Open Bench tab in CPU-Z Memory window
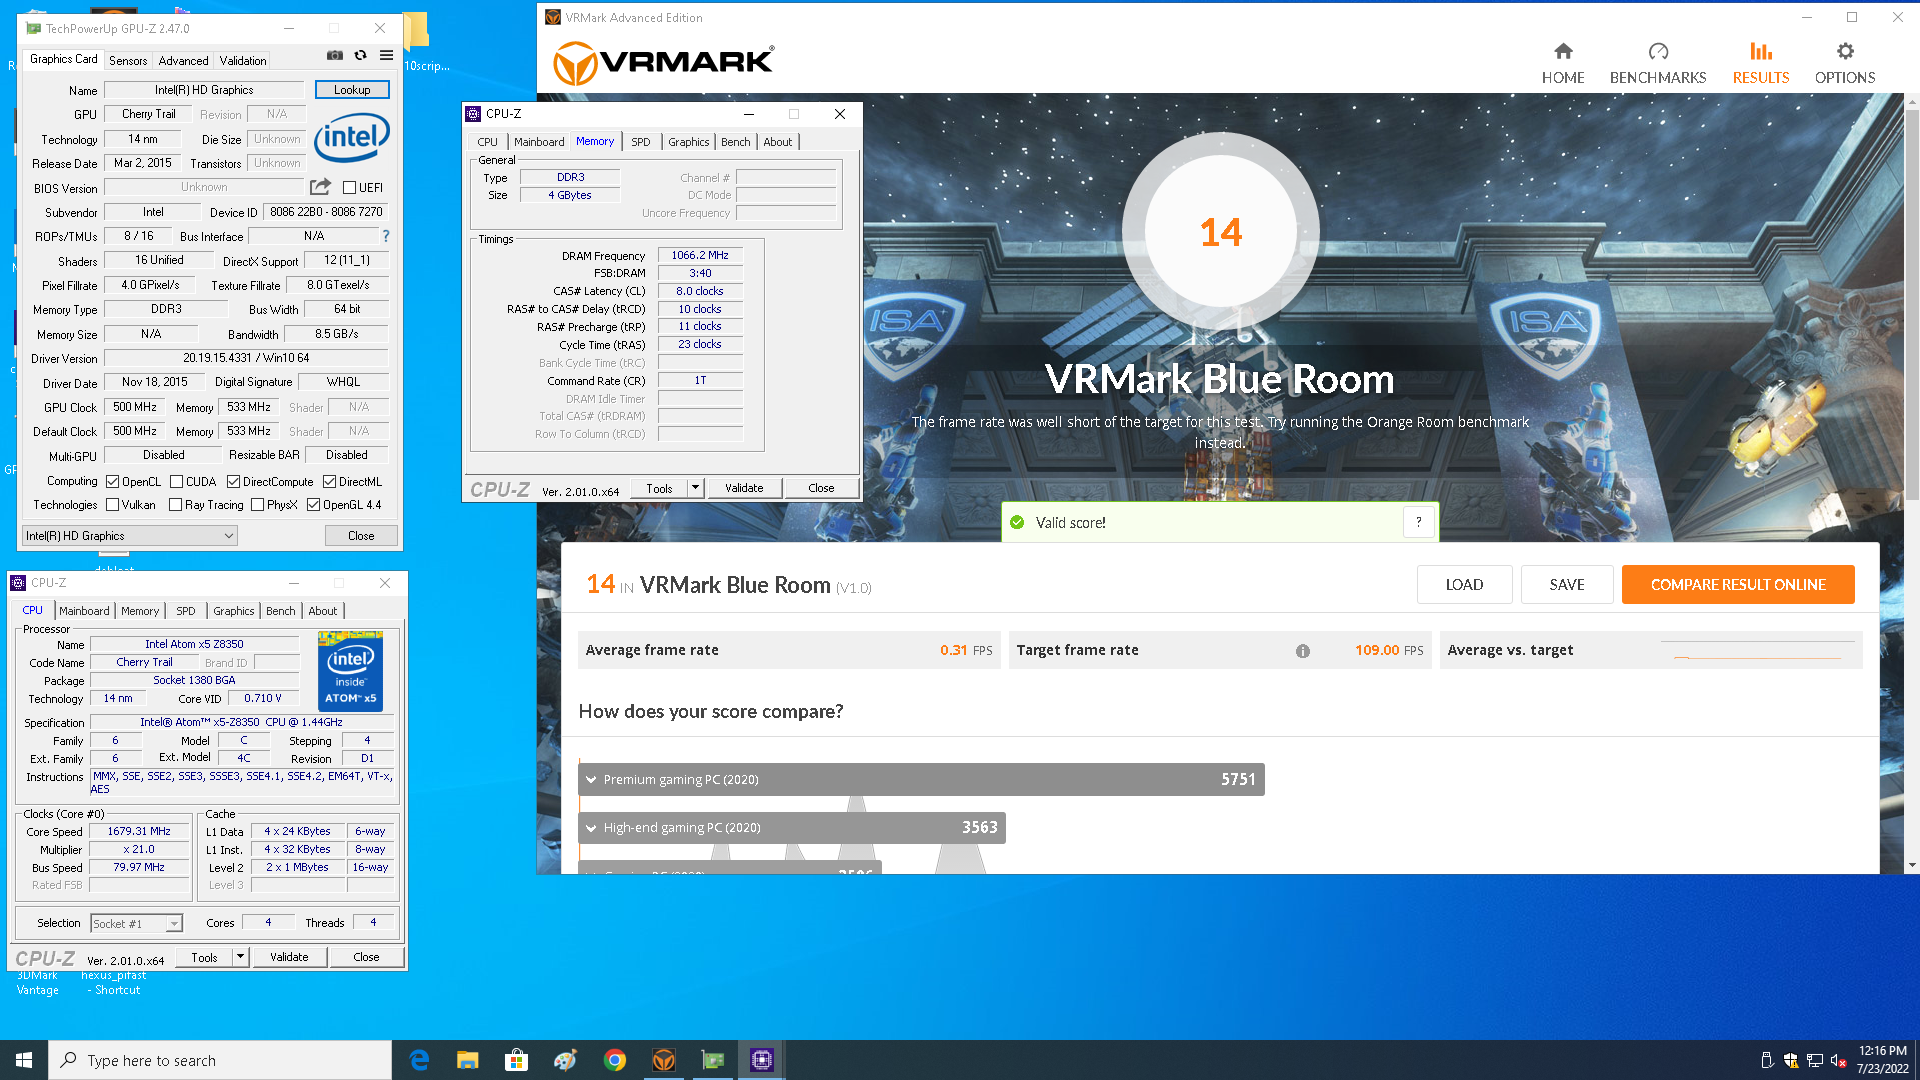The height and width of the screenshot is (1080, 1920). [x=736, y=142]
